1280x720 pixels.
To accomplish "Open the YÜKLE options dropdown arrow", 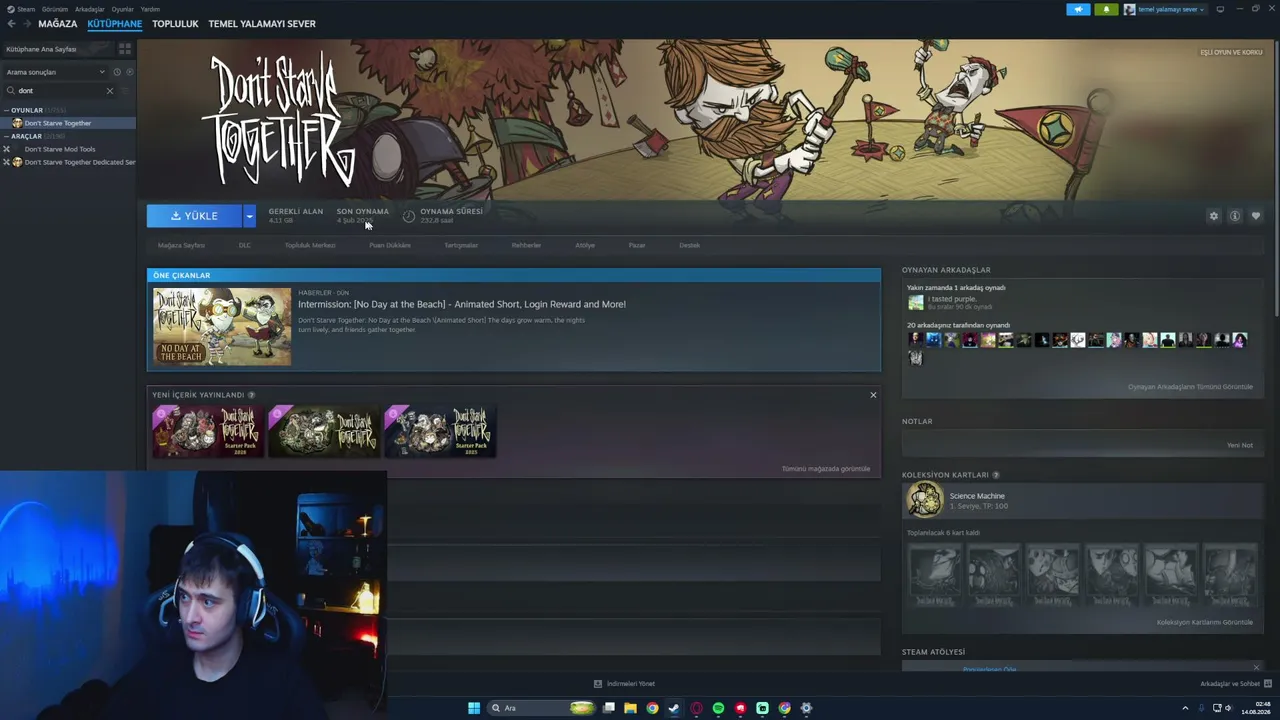I will pyautogui.click(x=249, y=216).
